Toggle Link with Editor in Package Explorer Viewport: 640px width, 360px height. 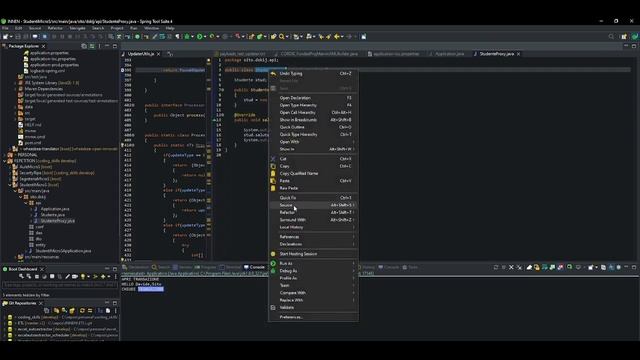point(92,46)
